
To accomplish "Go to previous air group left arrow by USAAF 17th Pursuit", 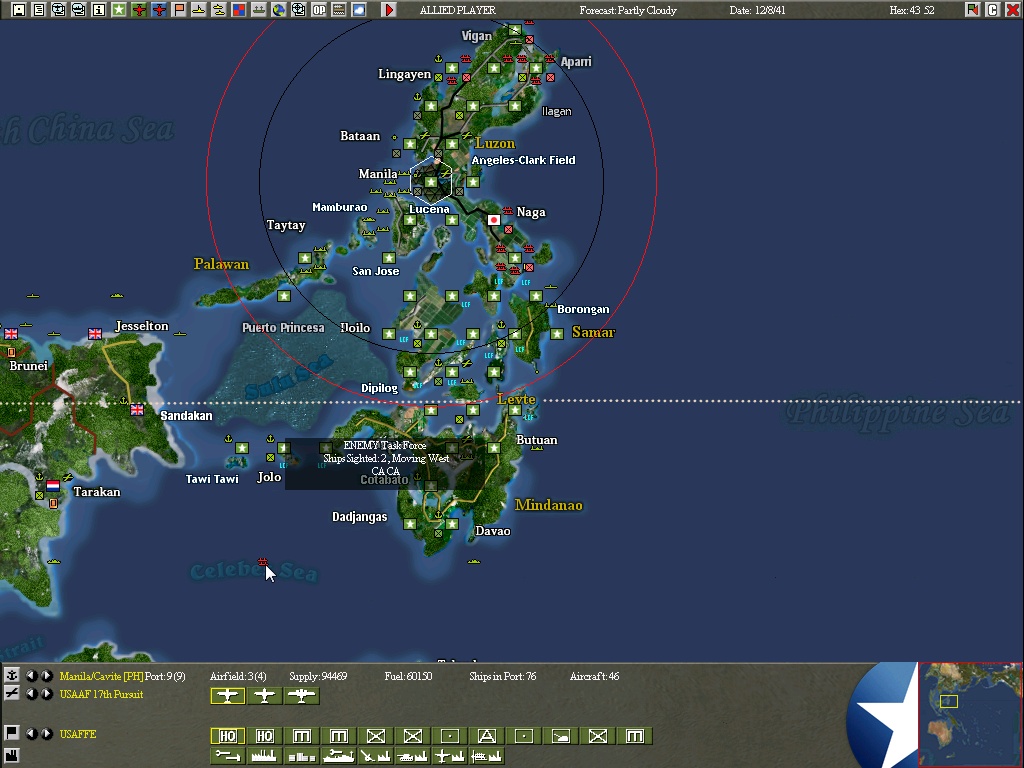I will pyautogui.click(x=31, y=694).
